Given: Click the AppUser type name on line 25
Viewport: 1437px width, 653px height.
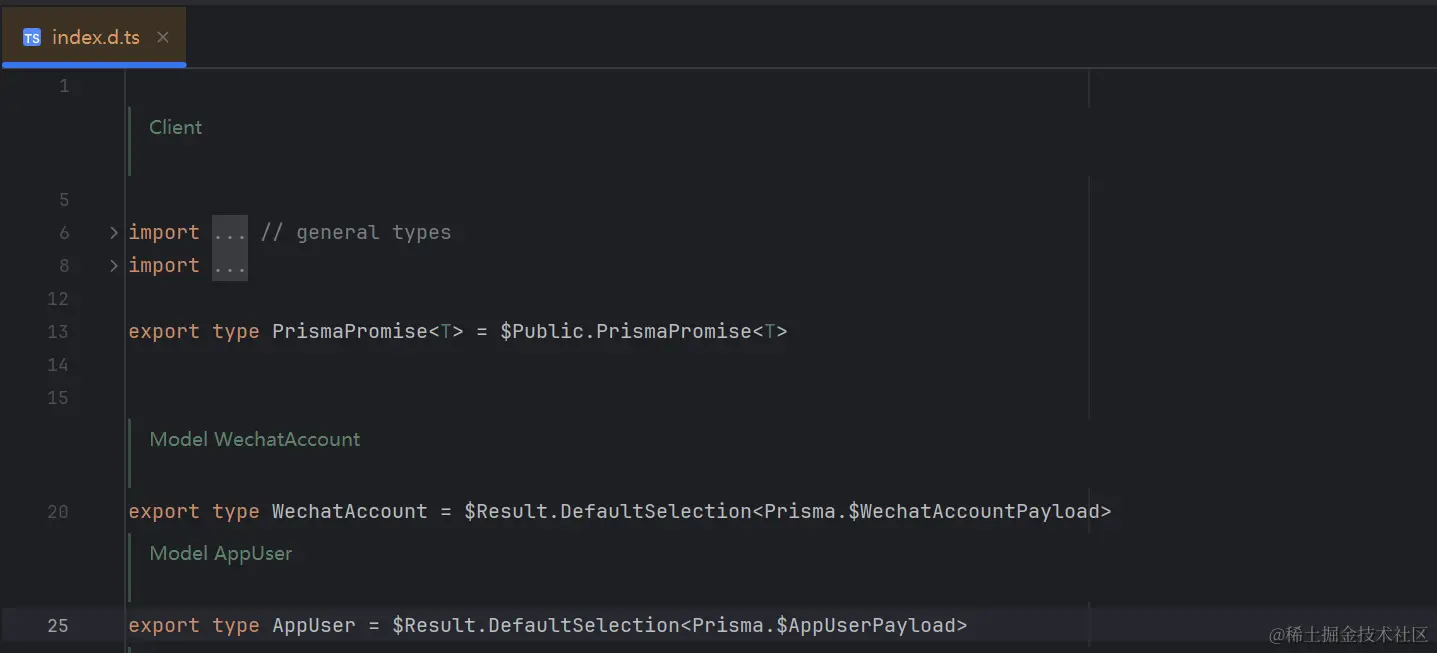Looking at the screenshot, I should (x=313, y=626).
